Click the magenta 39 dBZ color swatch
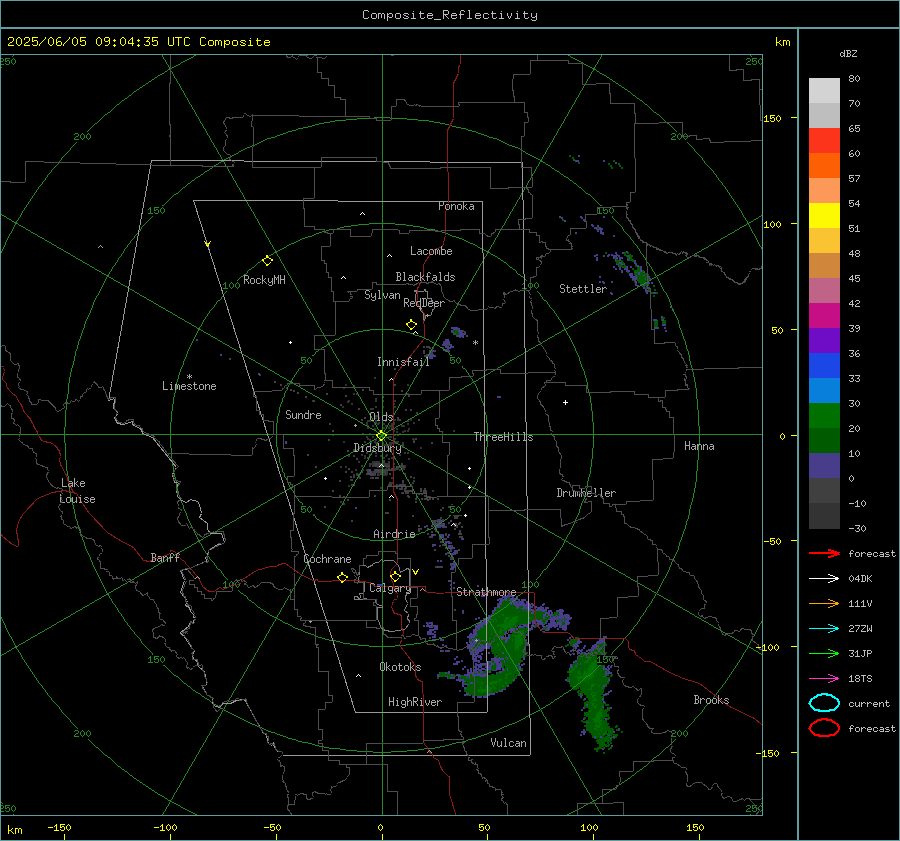The width and height of the screenshot is (900, 841). click(824, 316)
